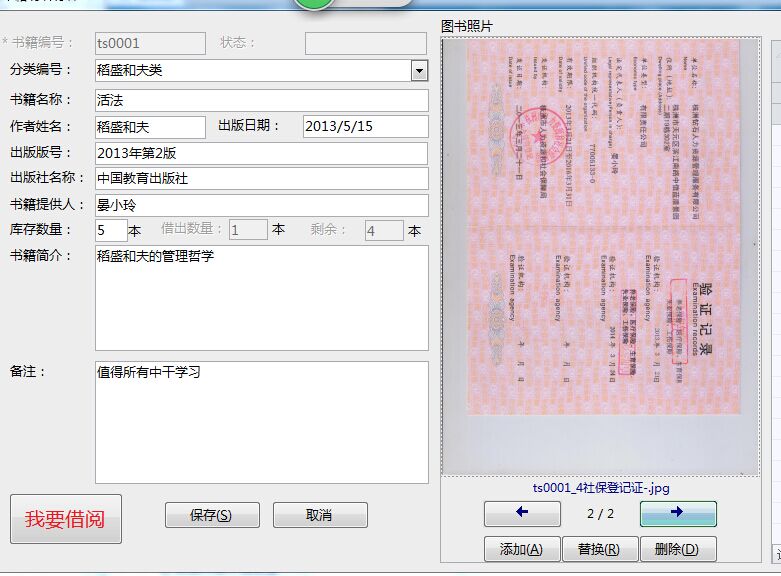
Task: Click 添加(A) to add a photo
Action: [x=521, y=549]
